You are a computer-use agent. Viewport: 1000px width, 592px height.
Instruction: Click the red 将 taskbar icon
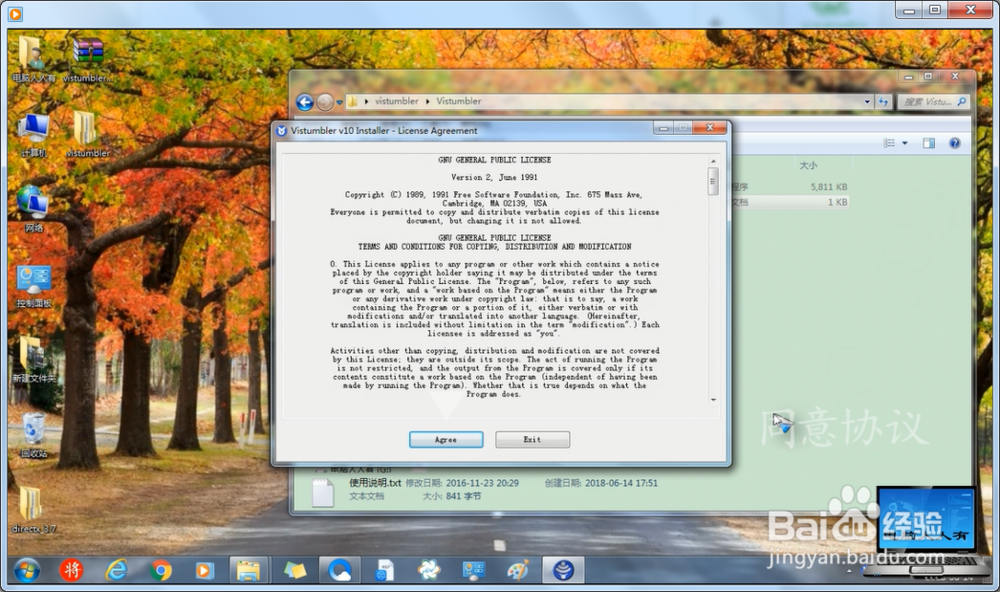coord(71,570)
